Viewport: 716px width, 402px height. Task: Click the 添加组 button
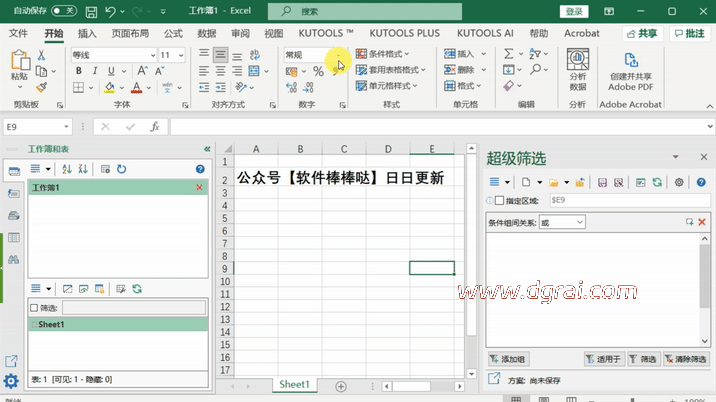pyautogui.click(x=509, y=359)
